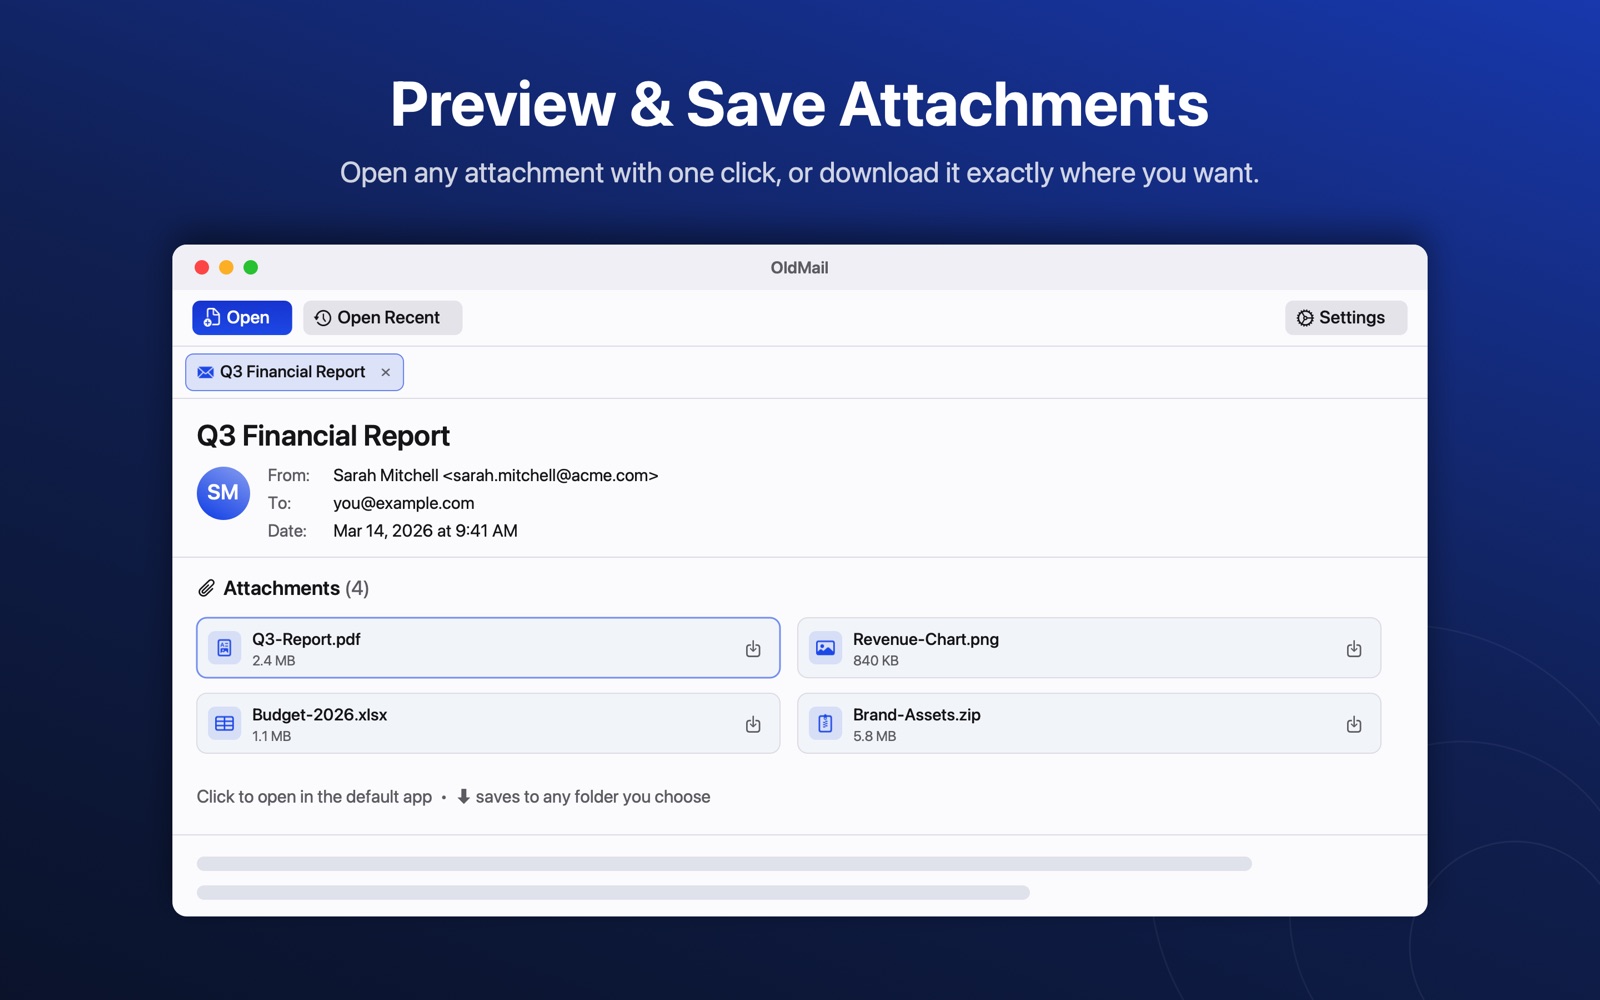Click the image file icon for Revenue-Chart.png
Viewport: 1600px width, 1000px height.
coord(825,648)
